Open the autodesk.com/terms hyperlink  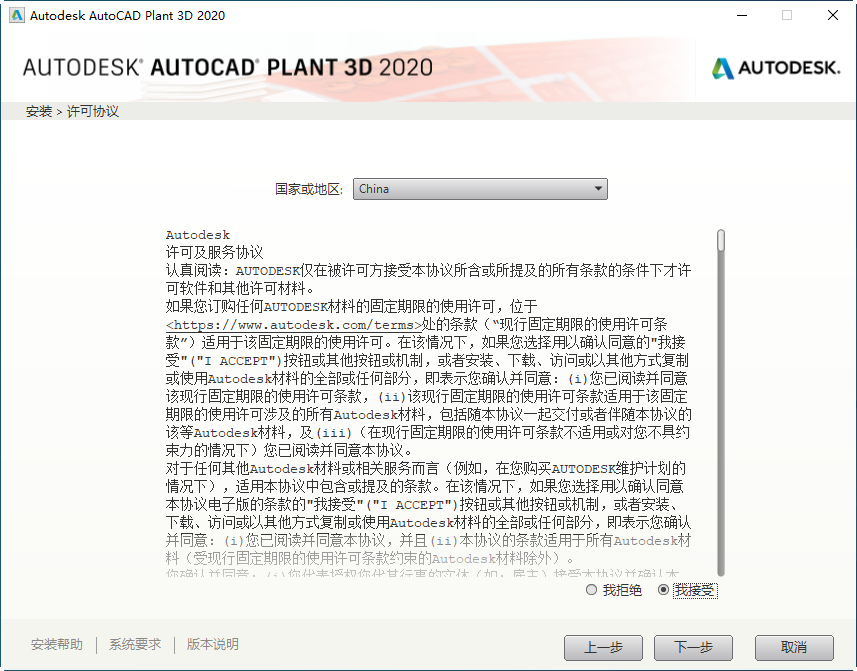coord(294,325)
